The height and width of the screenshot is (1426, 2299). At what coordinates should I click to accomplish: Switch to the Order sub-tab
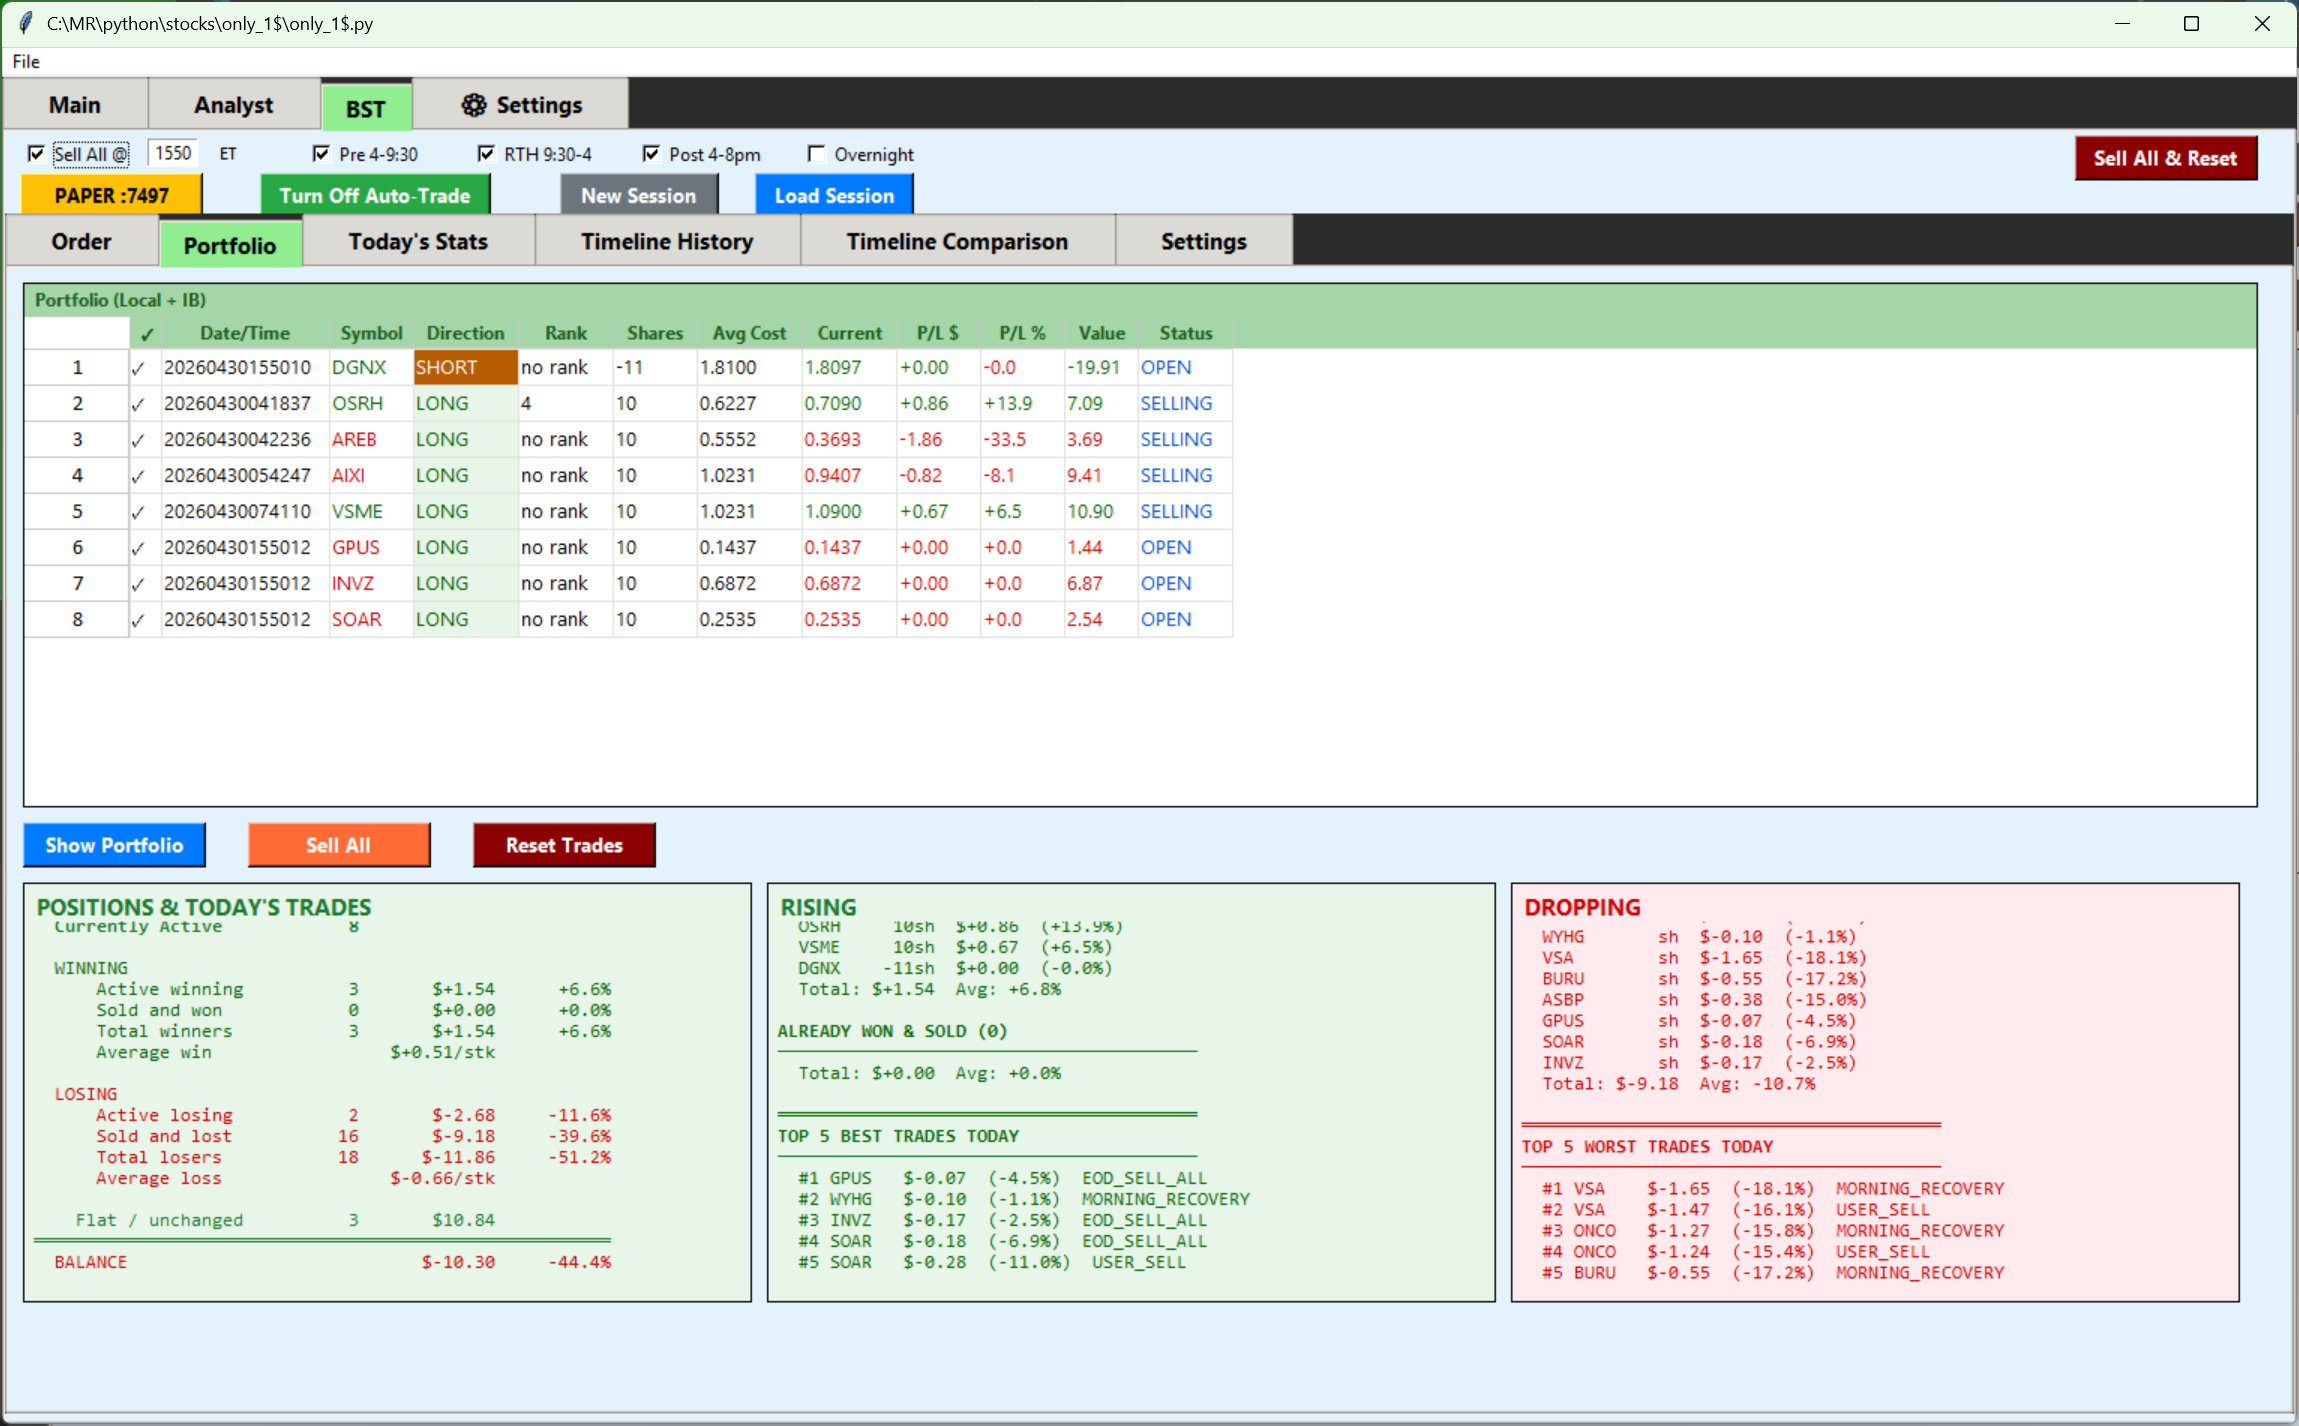click(x=82, y=242)
